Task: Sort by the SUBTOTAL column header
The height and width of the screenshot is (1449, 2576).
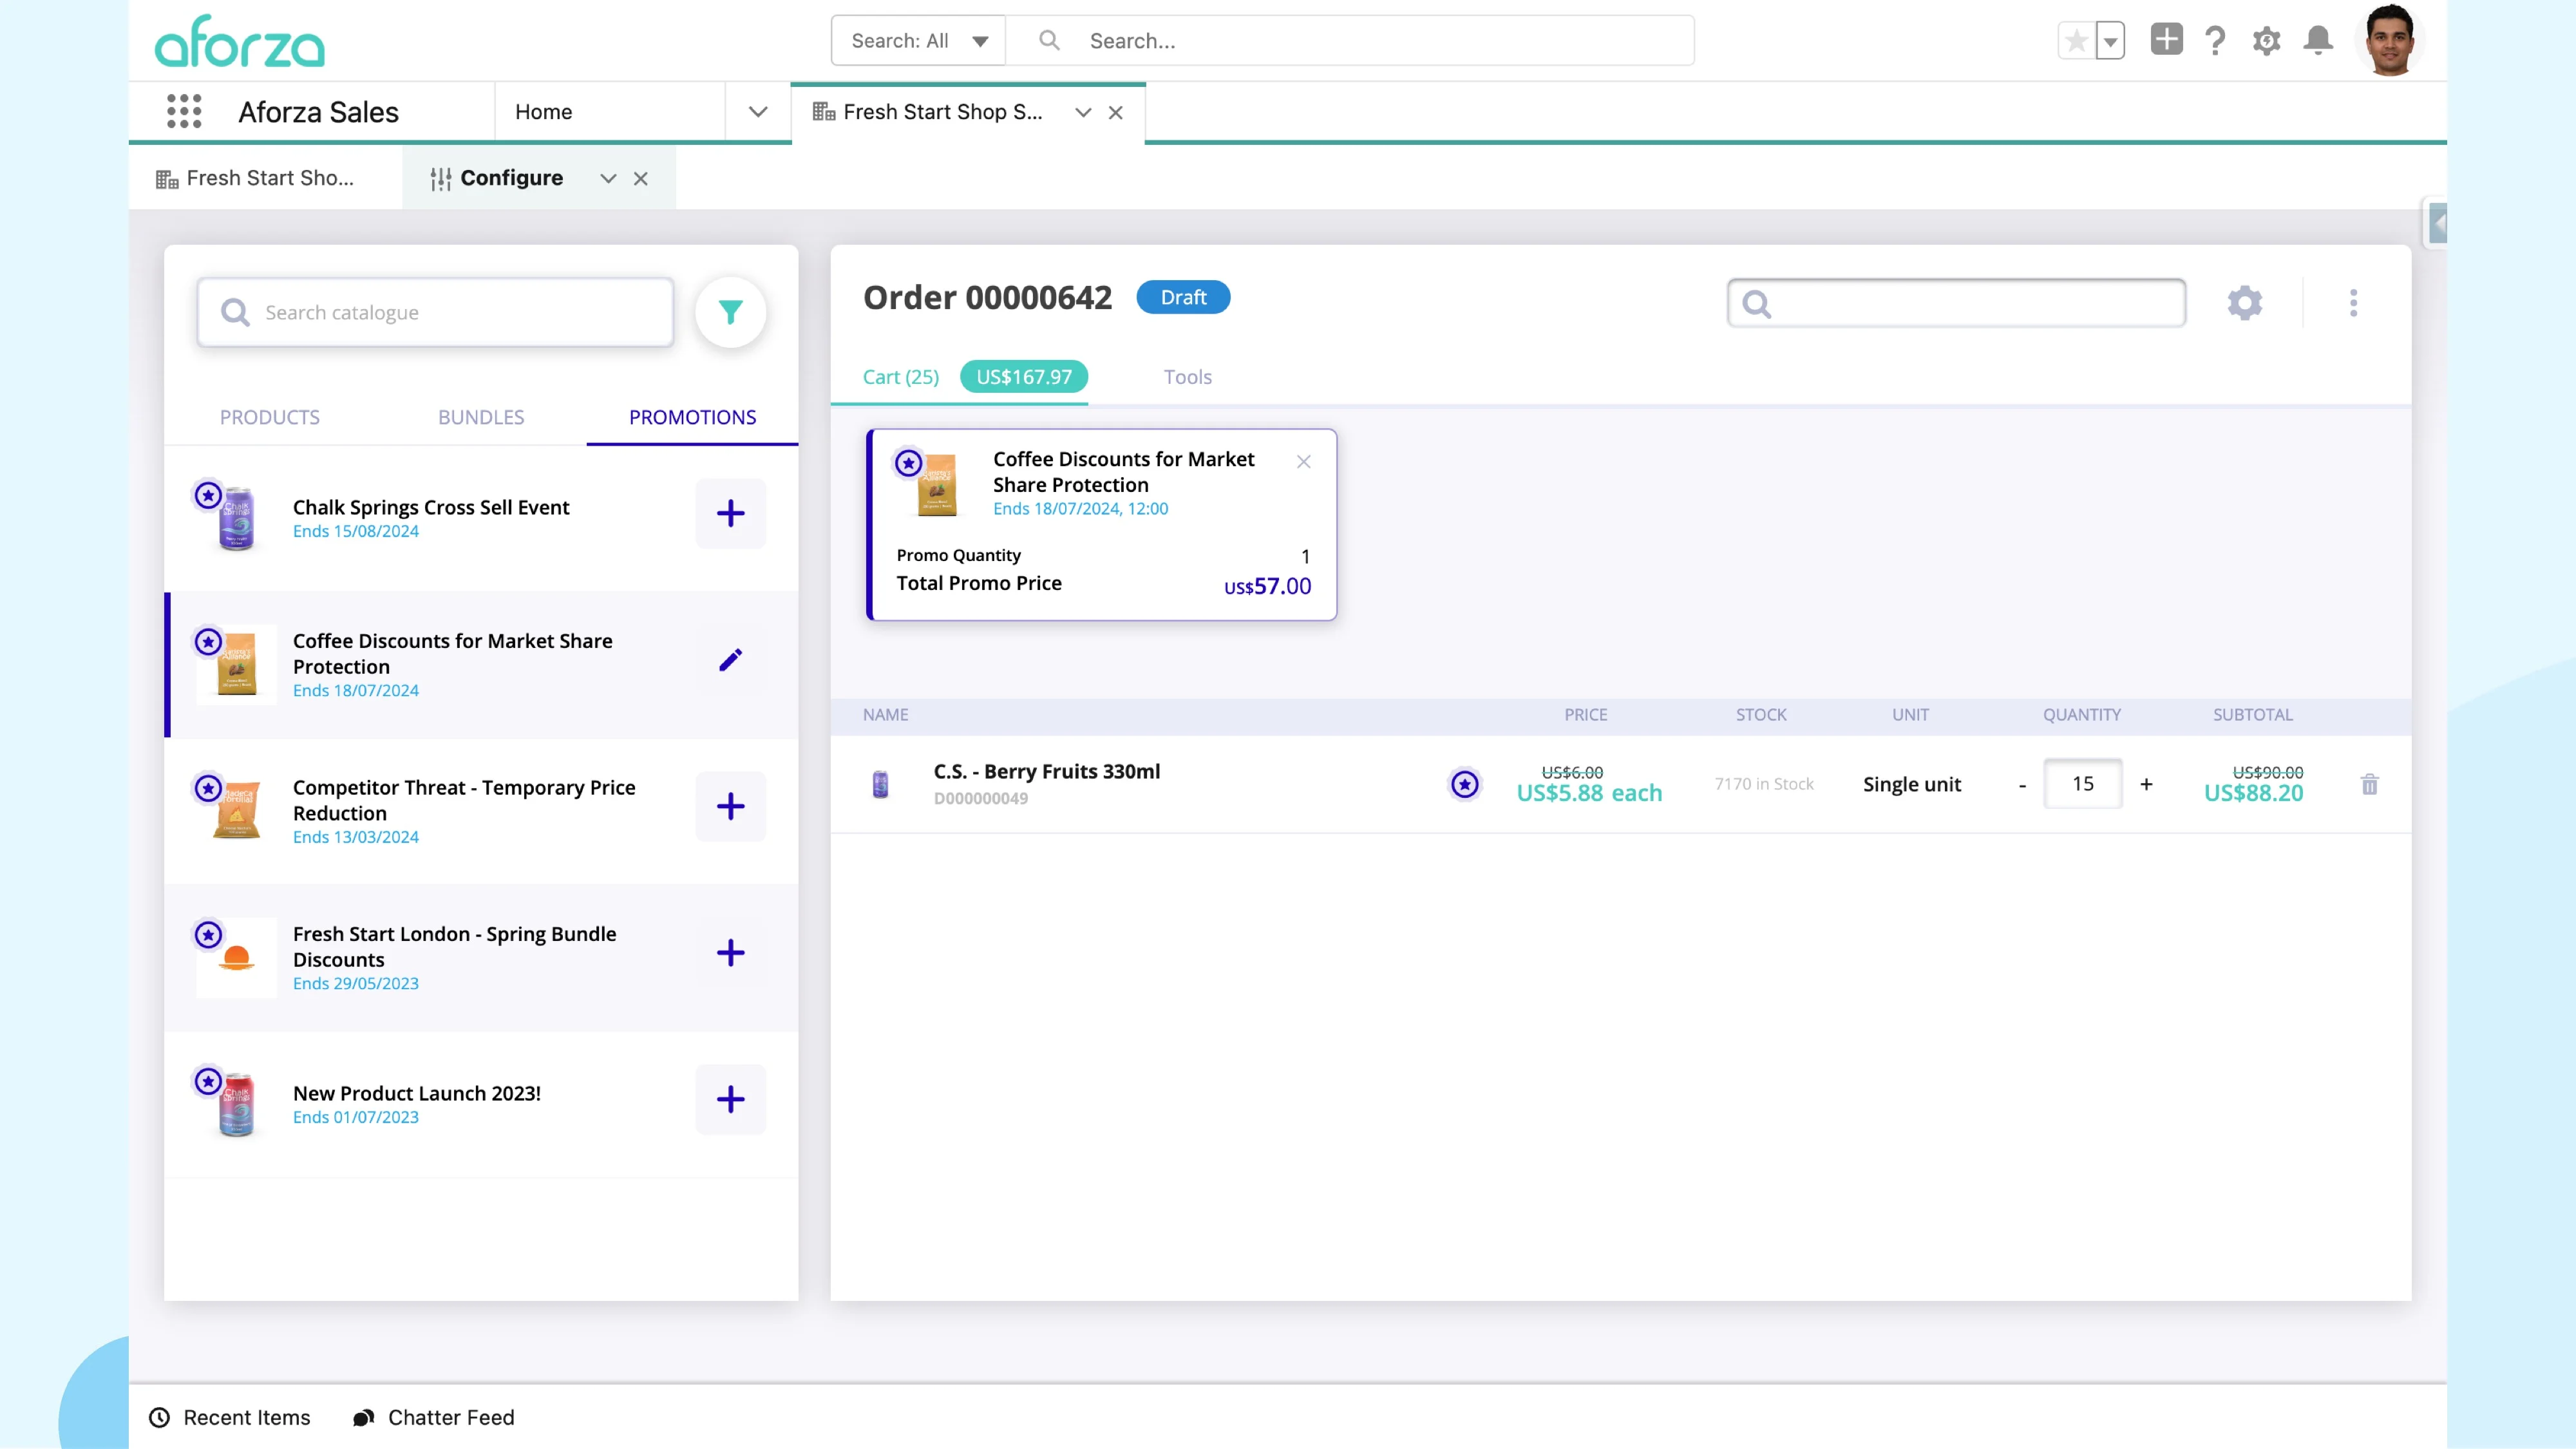Action: pyautogui.click(x=2252, y=715)
